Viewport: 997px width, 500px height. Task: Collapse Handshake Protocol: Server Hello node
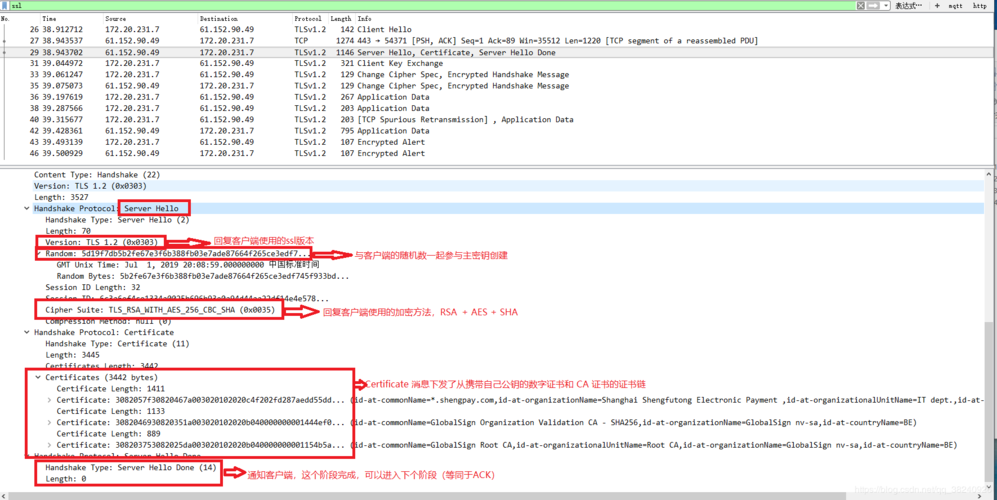[x=27, y=209]
